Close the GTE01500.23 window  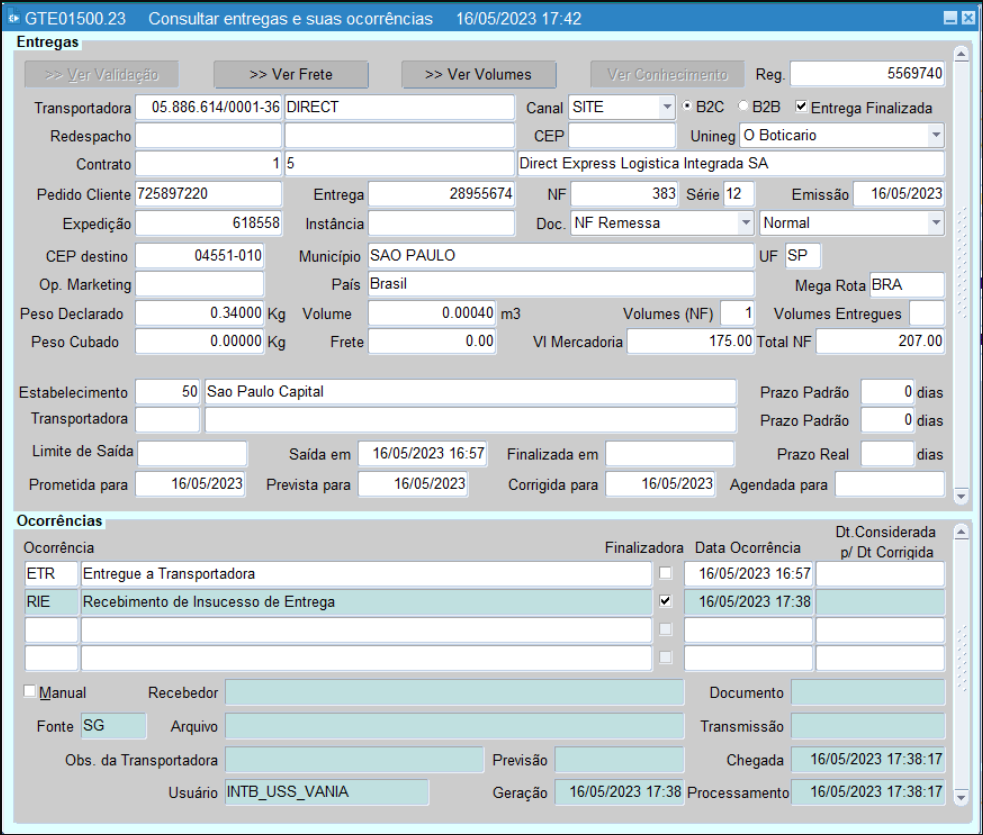point(967,19)
